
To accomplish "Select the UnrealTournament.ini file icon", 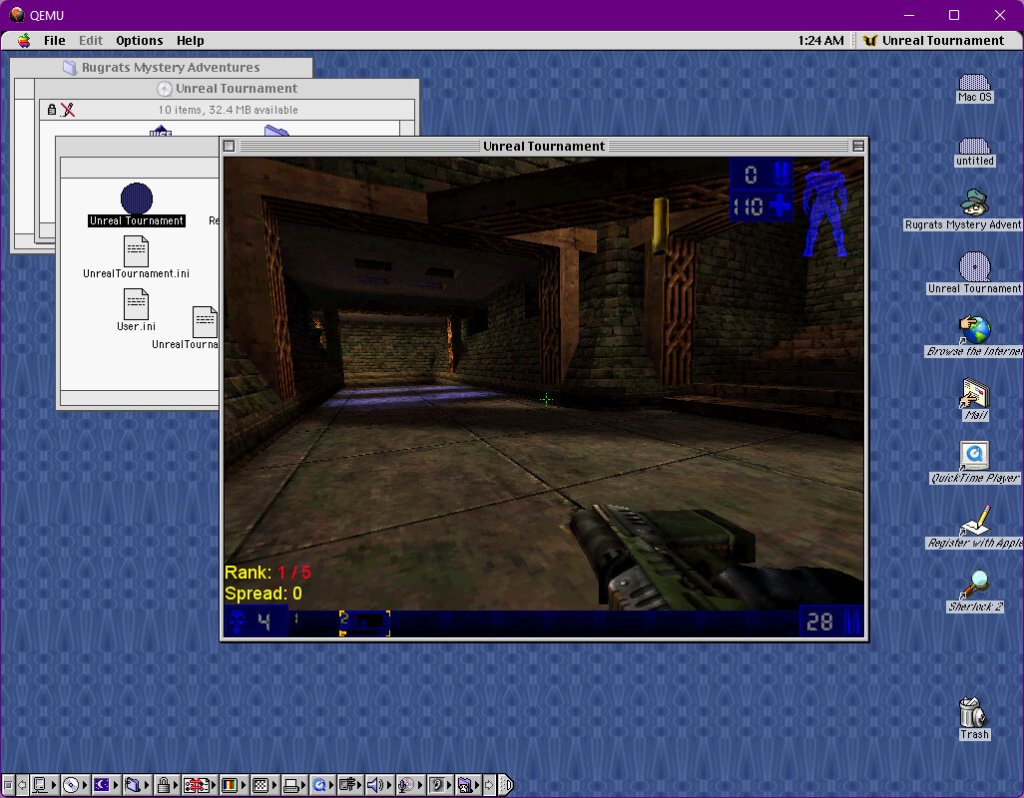I will pyautogui.click(x=136, y=251).
